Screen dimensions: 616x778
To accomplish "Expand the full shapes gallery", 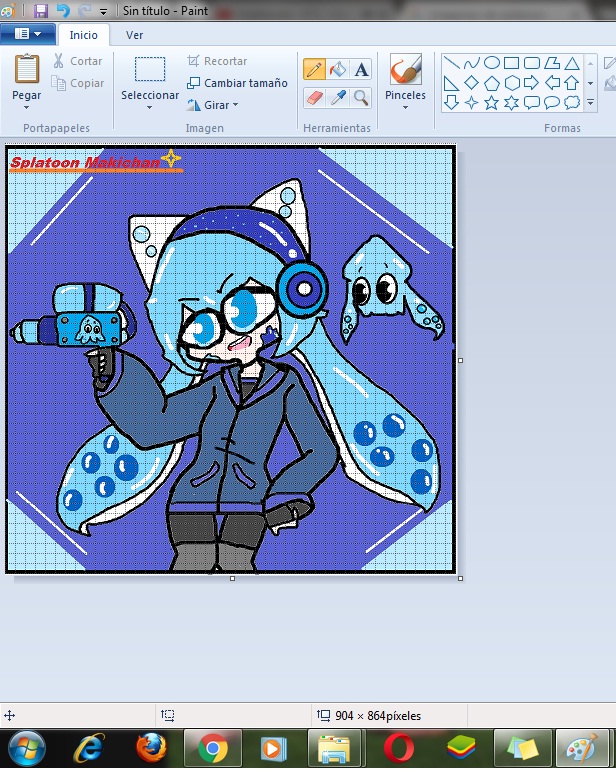I will (590, 103).
